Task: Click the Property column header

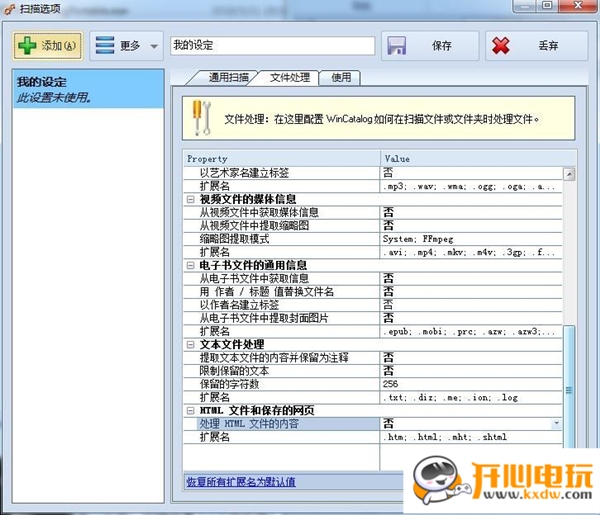Action: 282,159
